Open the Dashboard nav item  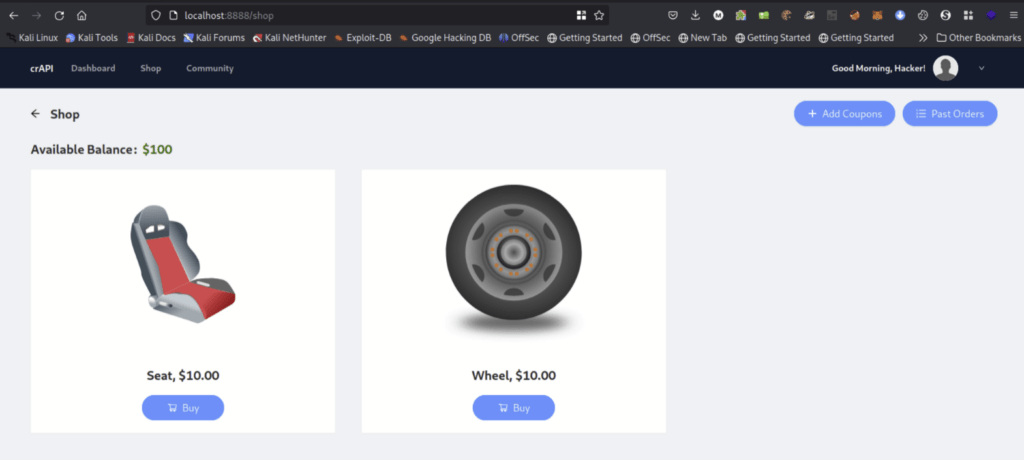(x=93, y=68)
